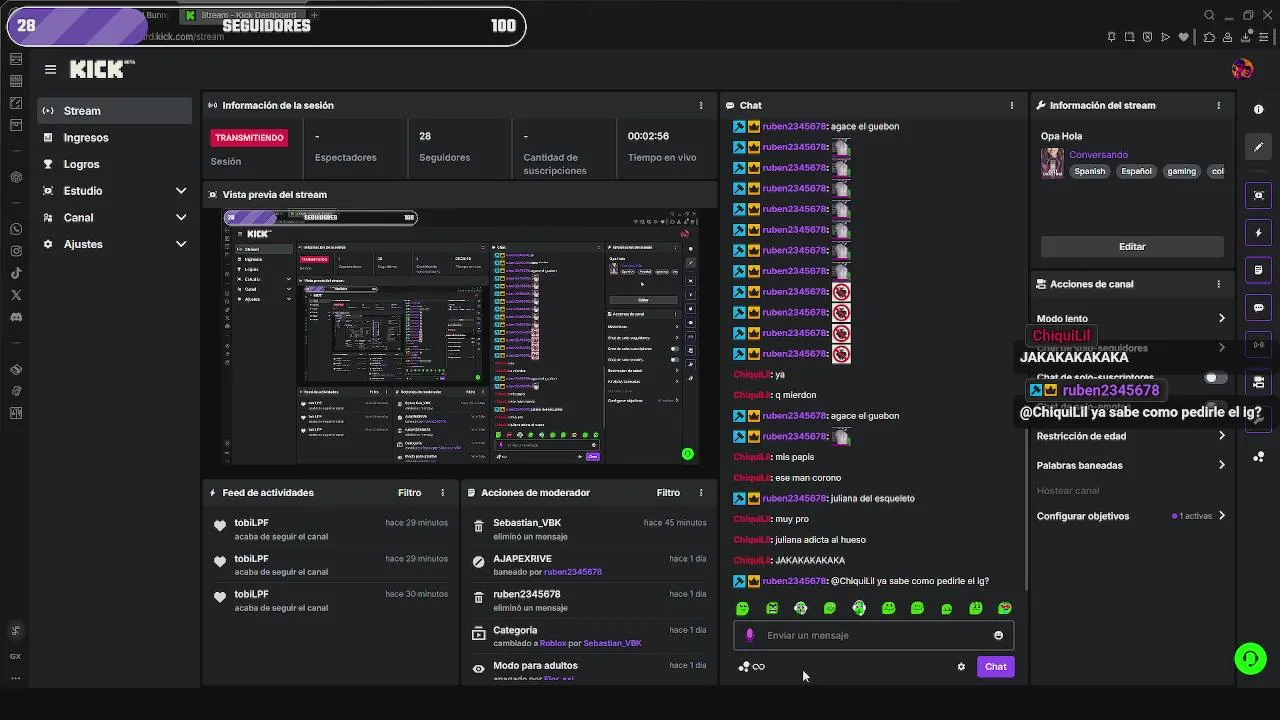
Task: Open X (Twitter) in the browser sidebar
Action: pyautogui.click(x=16, y=295)
